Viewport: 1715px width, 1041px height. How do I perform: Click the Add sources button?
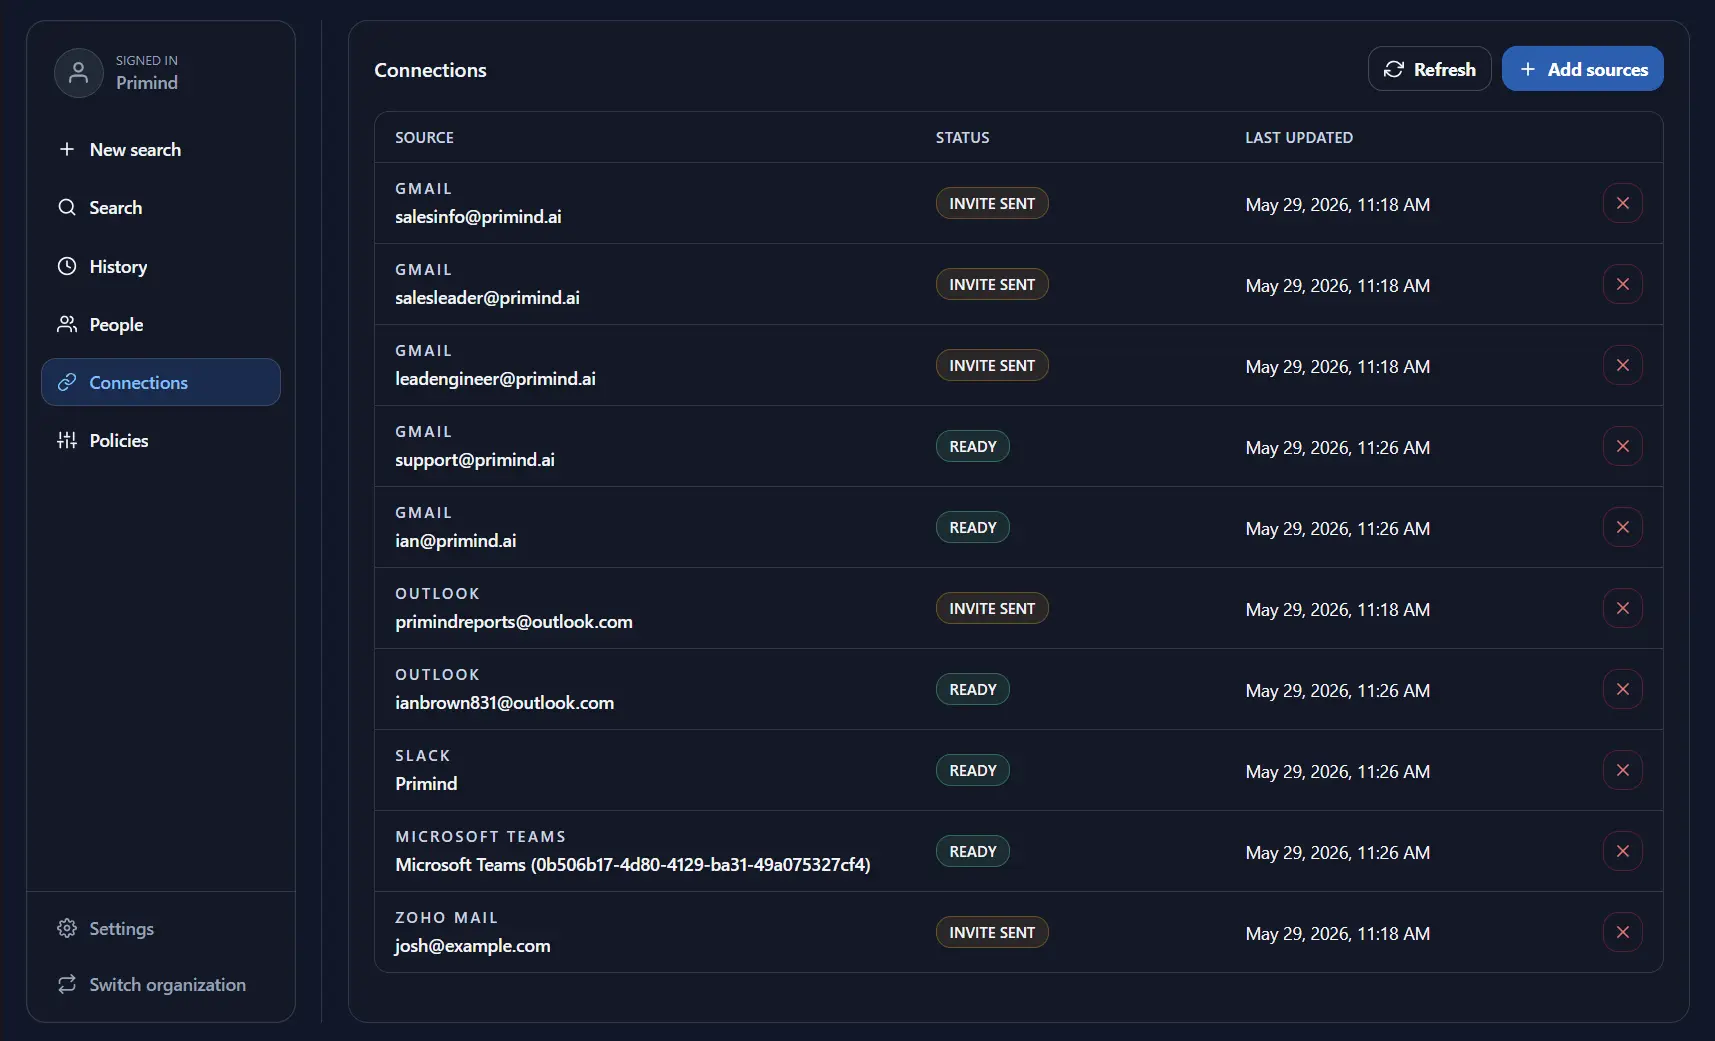coord(1582,69)
